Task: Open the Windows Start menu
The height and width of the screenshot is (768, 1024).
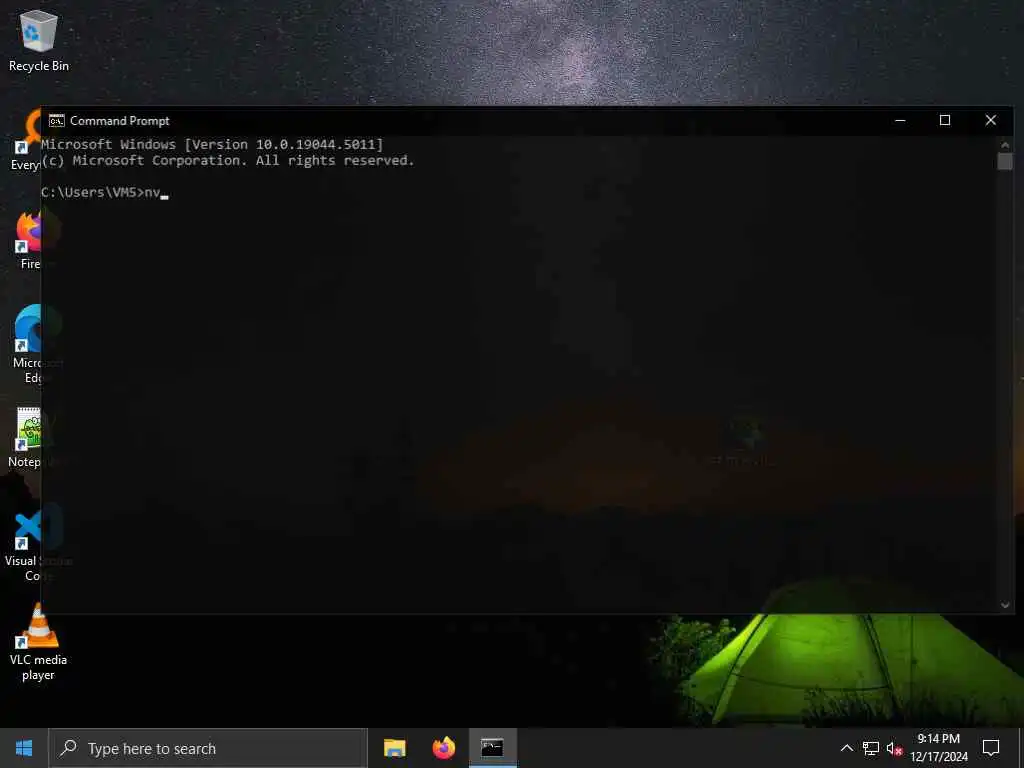Action: pos(24,748)
